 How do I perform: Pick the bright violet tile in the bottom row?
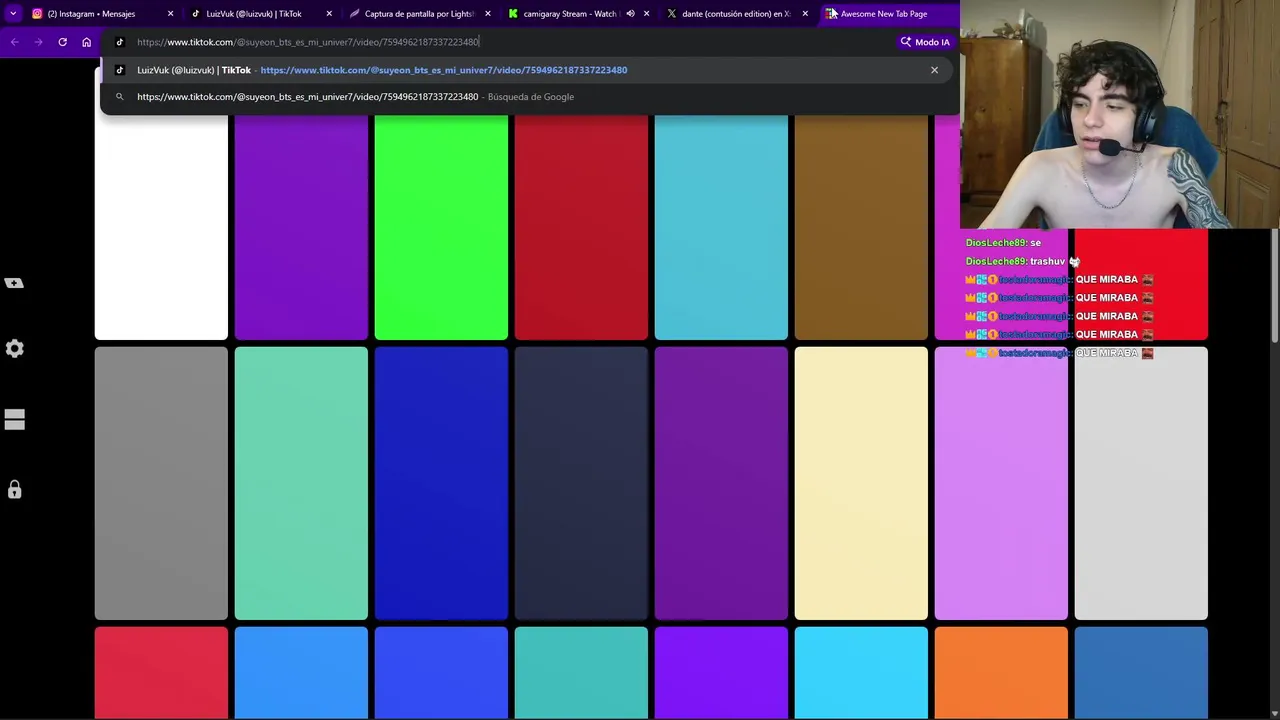721,673
